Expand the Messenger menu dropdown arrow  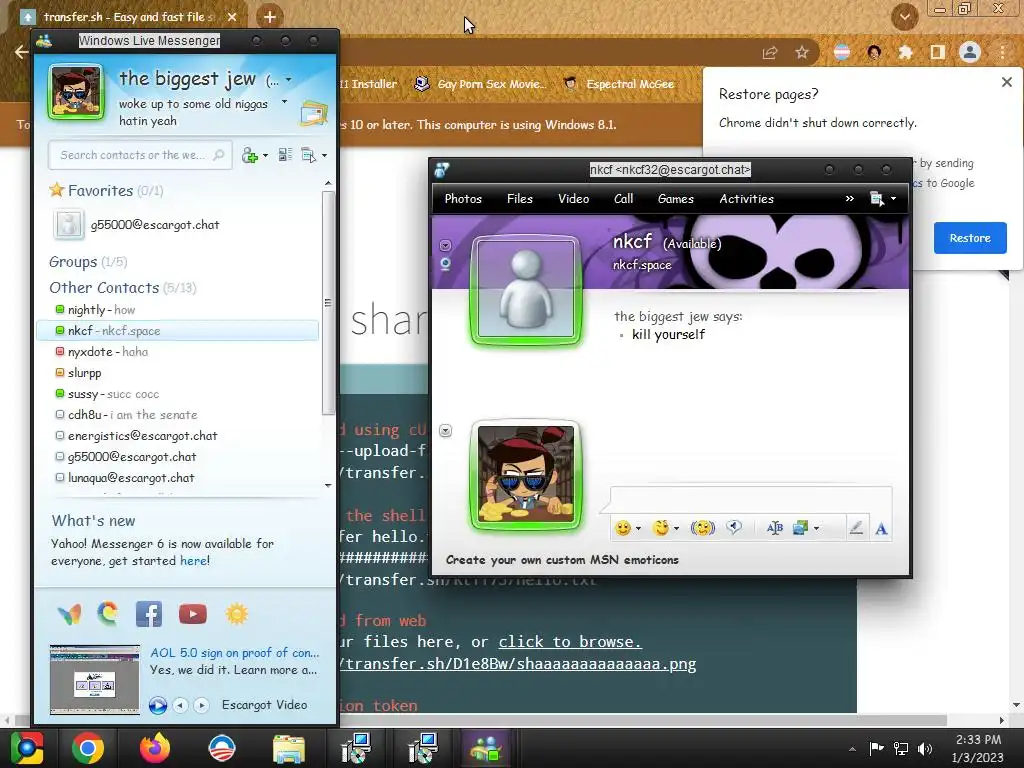pyautogui.click(x=325, y=156)
